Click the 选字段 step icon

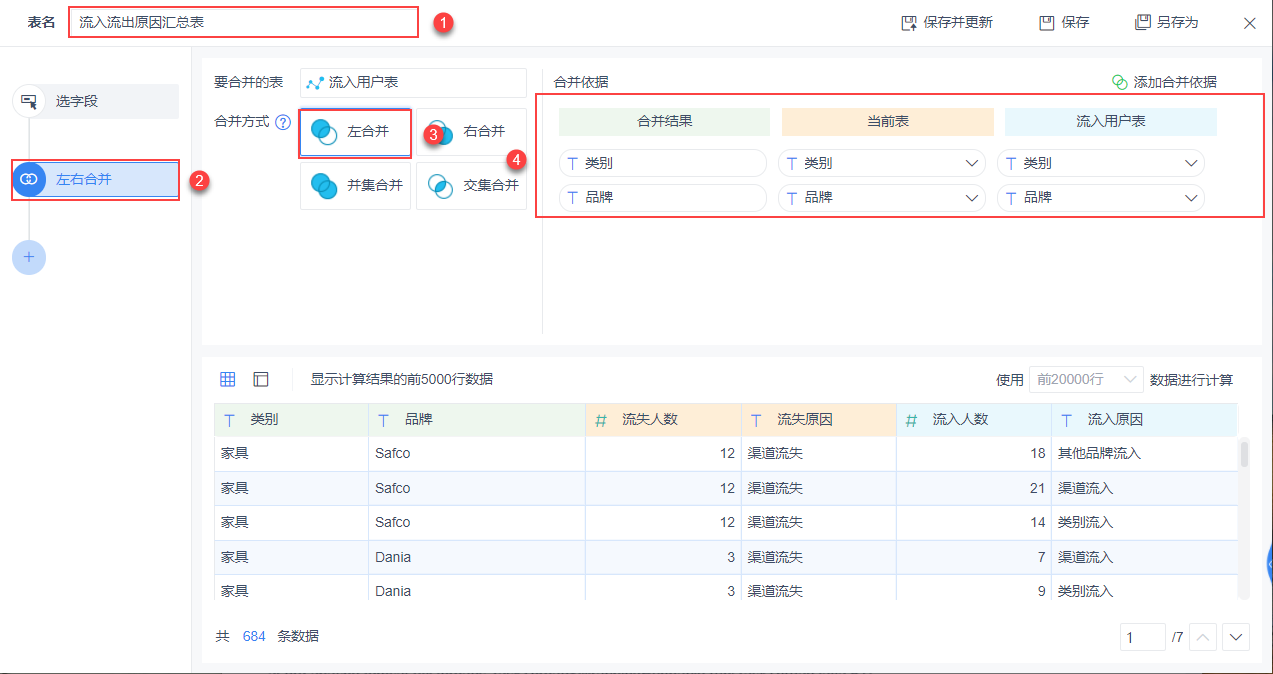[29, 101]
